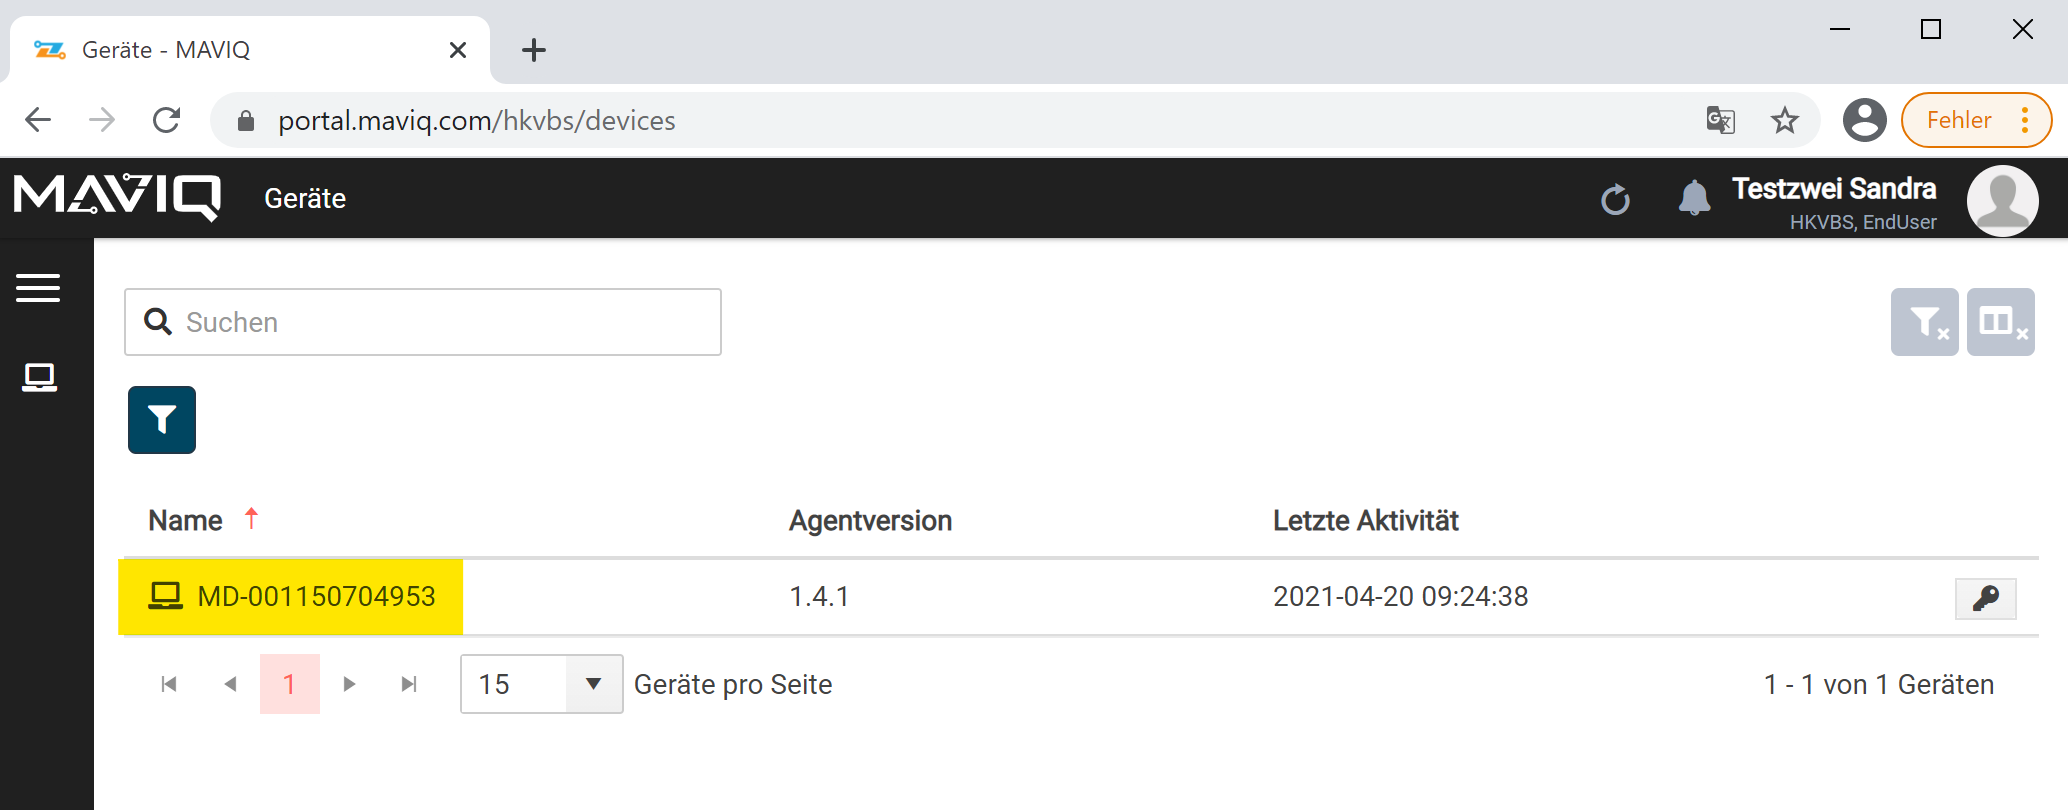Open the blue filter button
Viewport: 2068px width, 810px height.
162,420
